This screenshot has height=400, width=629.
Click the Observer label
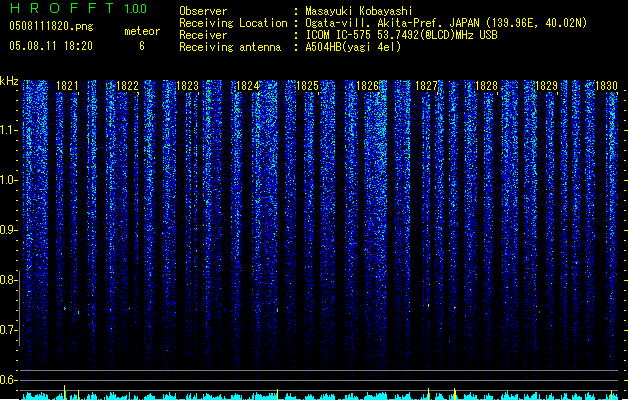point(203,11)
